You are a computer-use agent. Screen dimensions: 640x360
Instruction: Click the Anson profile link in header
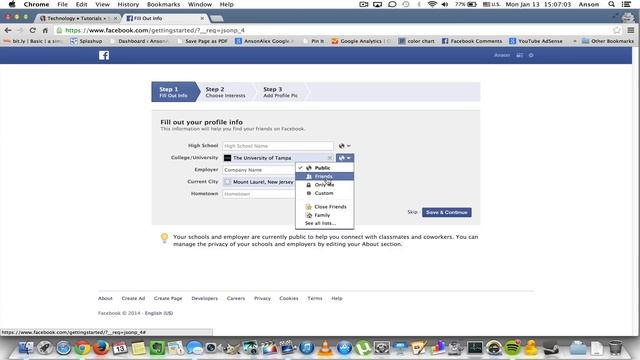pyautogui.click(x=502, y=55)
